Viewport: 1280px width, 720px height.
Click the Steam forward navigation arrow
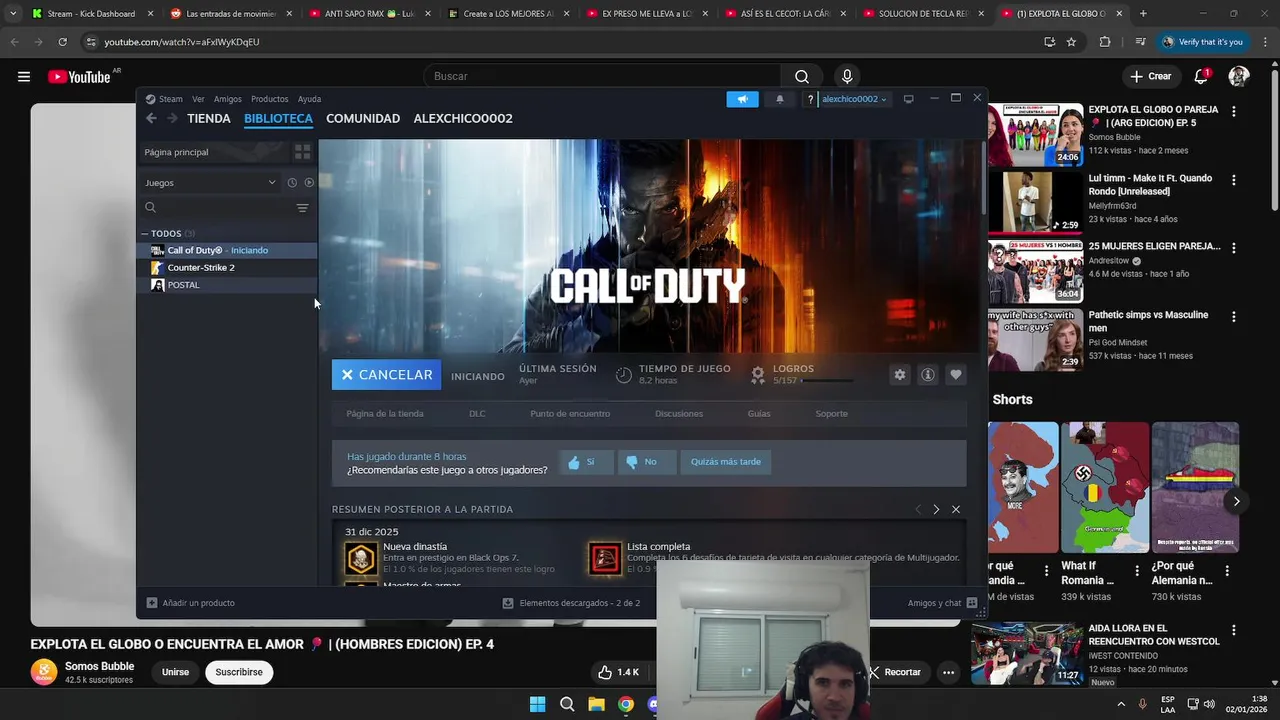[x=172, y=118]
